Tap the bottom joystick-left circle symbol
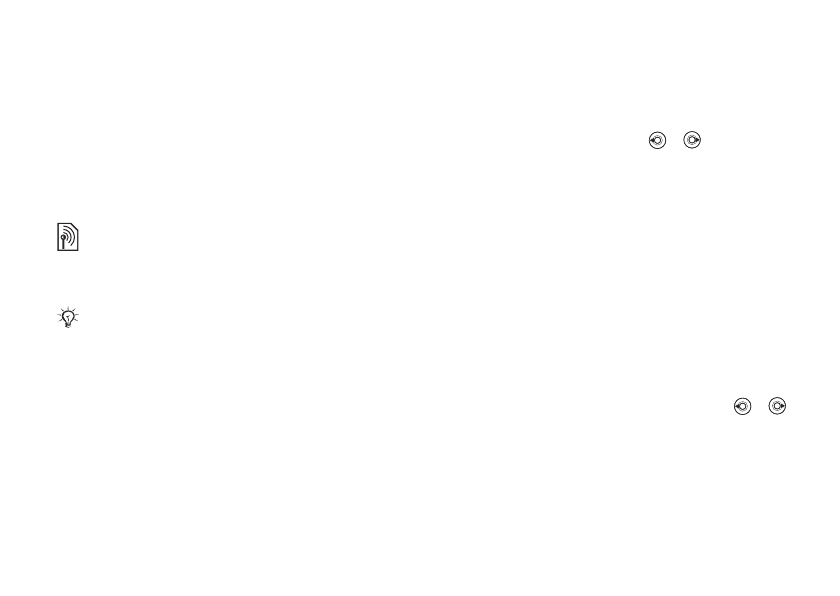Image resolution: width=840 pixels, height=596 pixels. 742,406
